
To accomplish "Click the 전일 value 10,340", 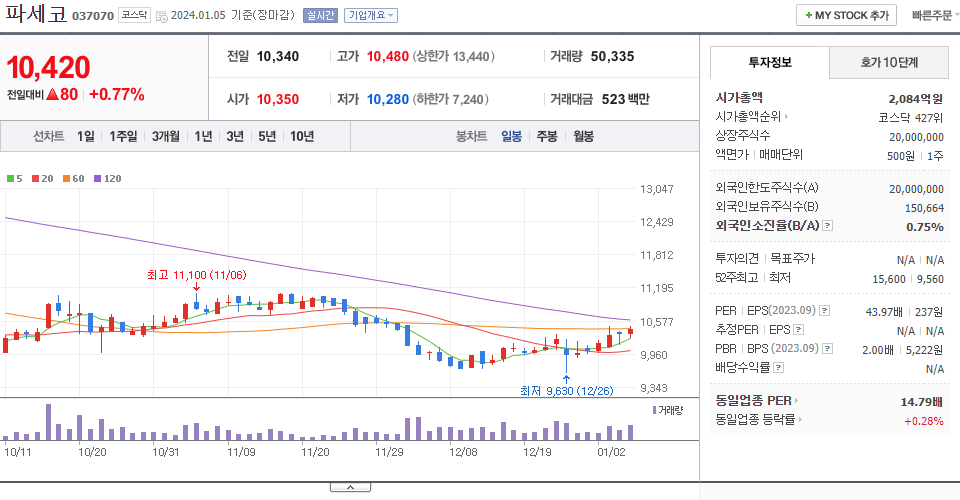I will tap(278, 56).
